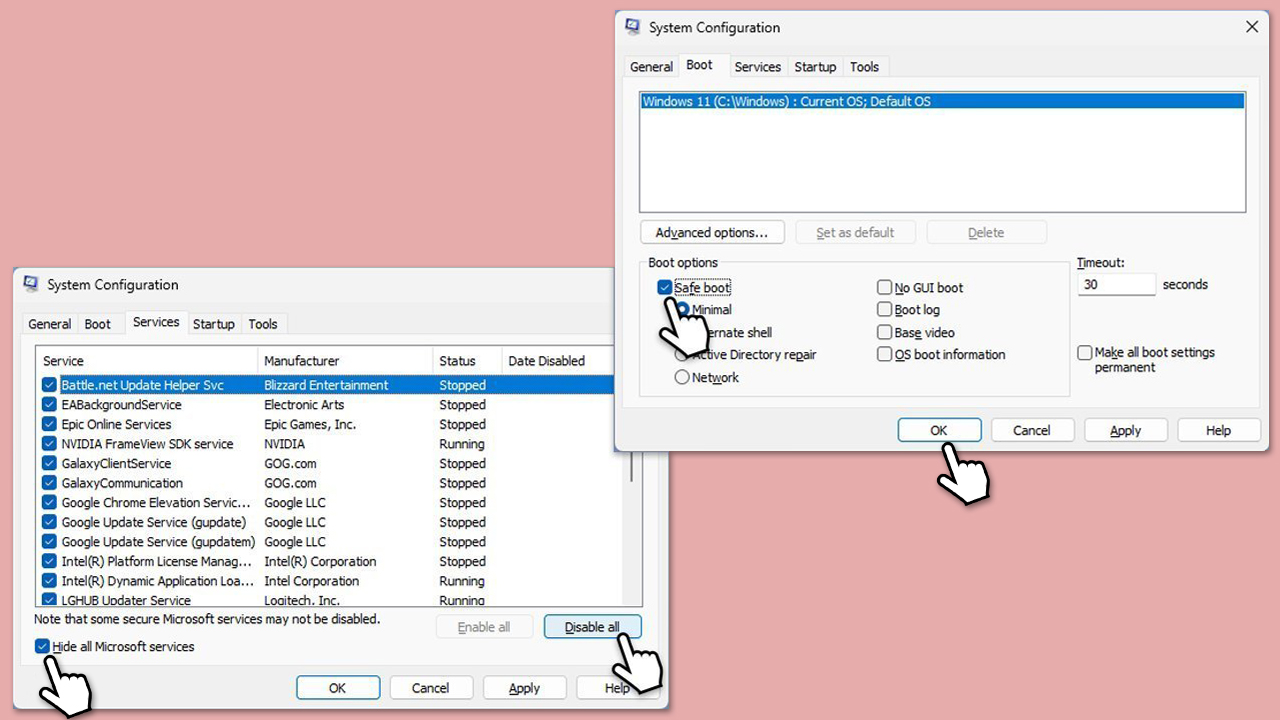1280x720 pixels.
Task: Uncheck the Battle.net Update Helper Svc service
Action: pyautogui.click(x=49, y=385)
